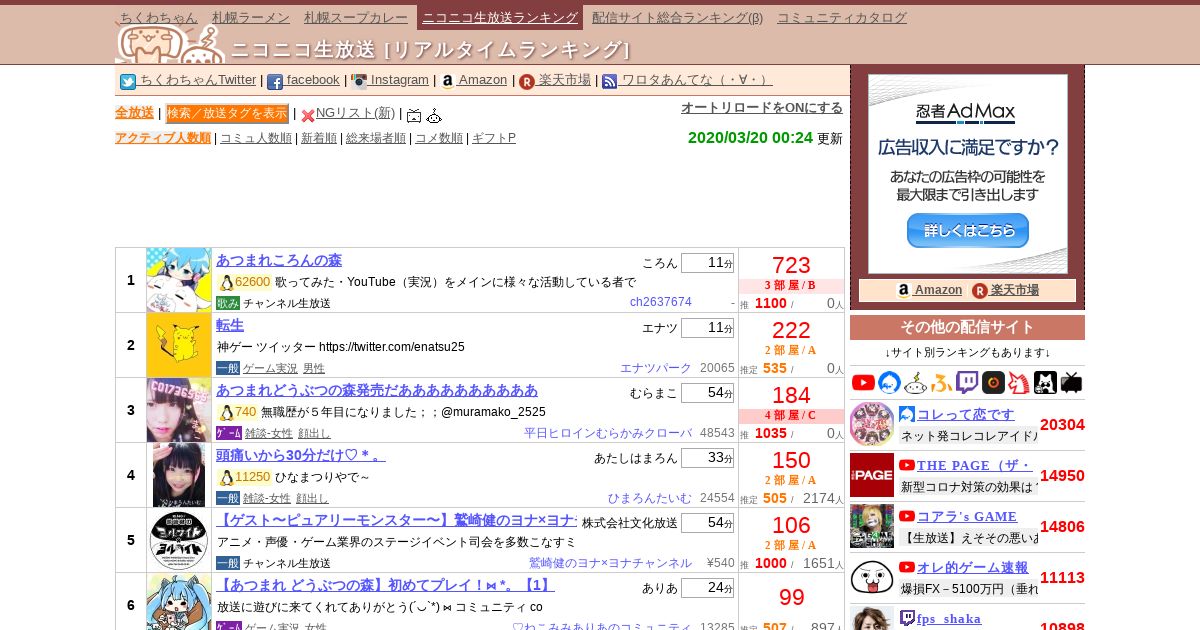1200x630 pixels.
Task: Click the Twitter bird icon
Action: point(128,82)
